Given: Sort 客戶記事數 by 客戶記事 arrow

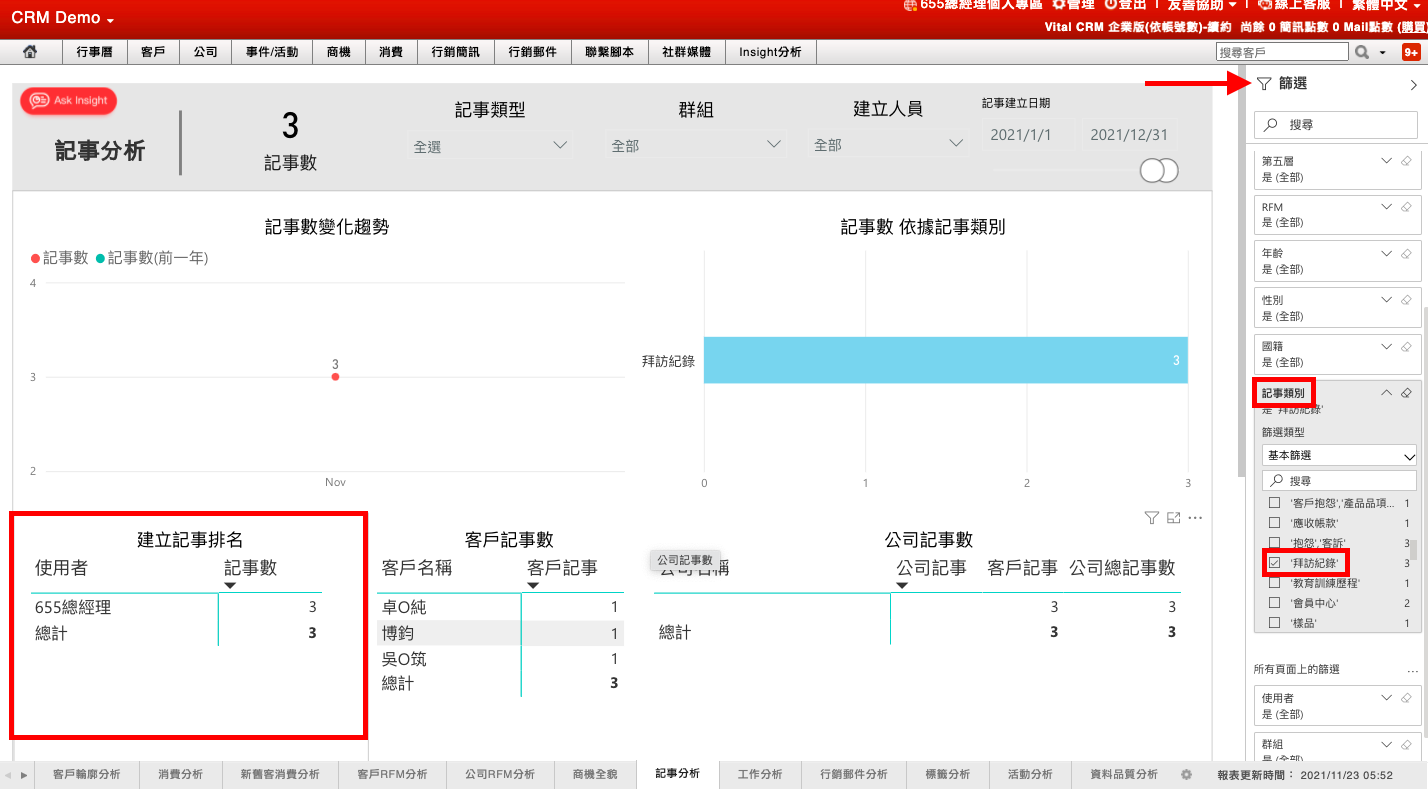Looking at the screenshot, I should coord(533,585).
